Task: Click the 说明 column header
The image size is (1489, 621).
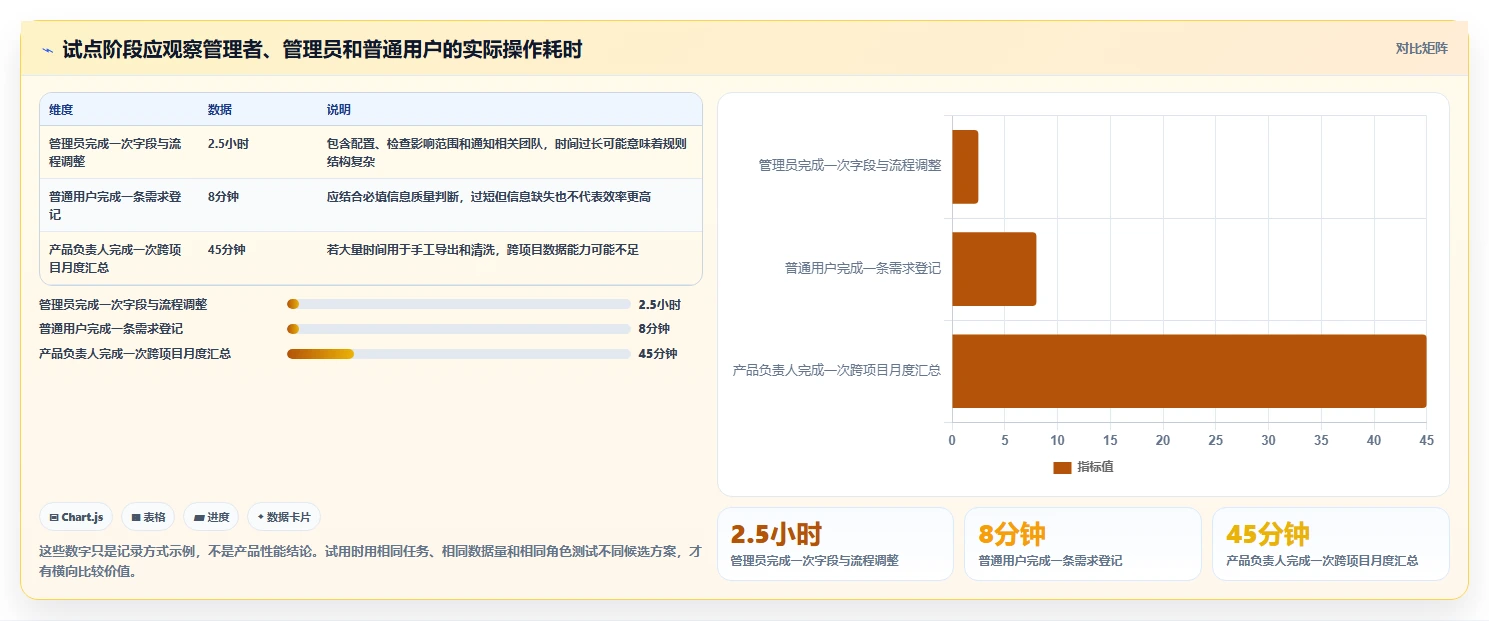Action: click(339, 110)
